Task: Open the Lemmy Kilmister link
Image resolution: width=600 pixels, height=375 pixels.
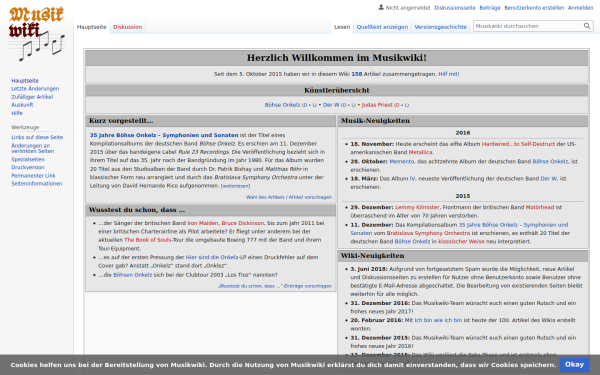Action: point(417,207)
